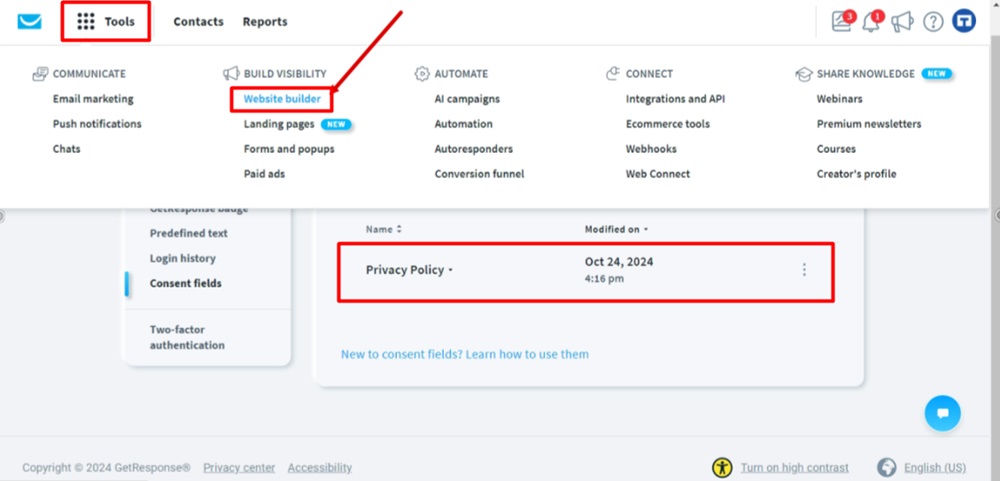This screenshot has height=481, width=1000.
Task: Open the Modified on sort dropdown
Action: tap(616, 229)
